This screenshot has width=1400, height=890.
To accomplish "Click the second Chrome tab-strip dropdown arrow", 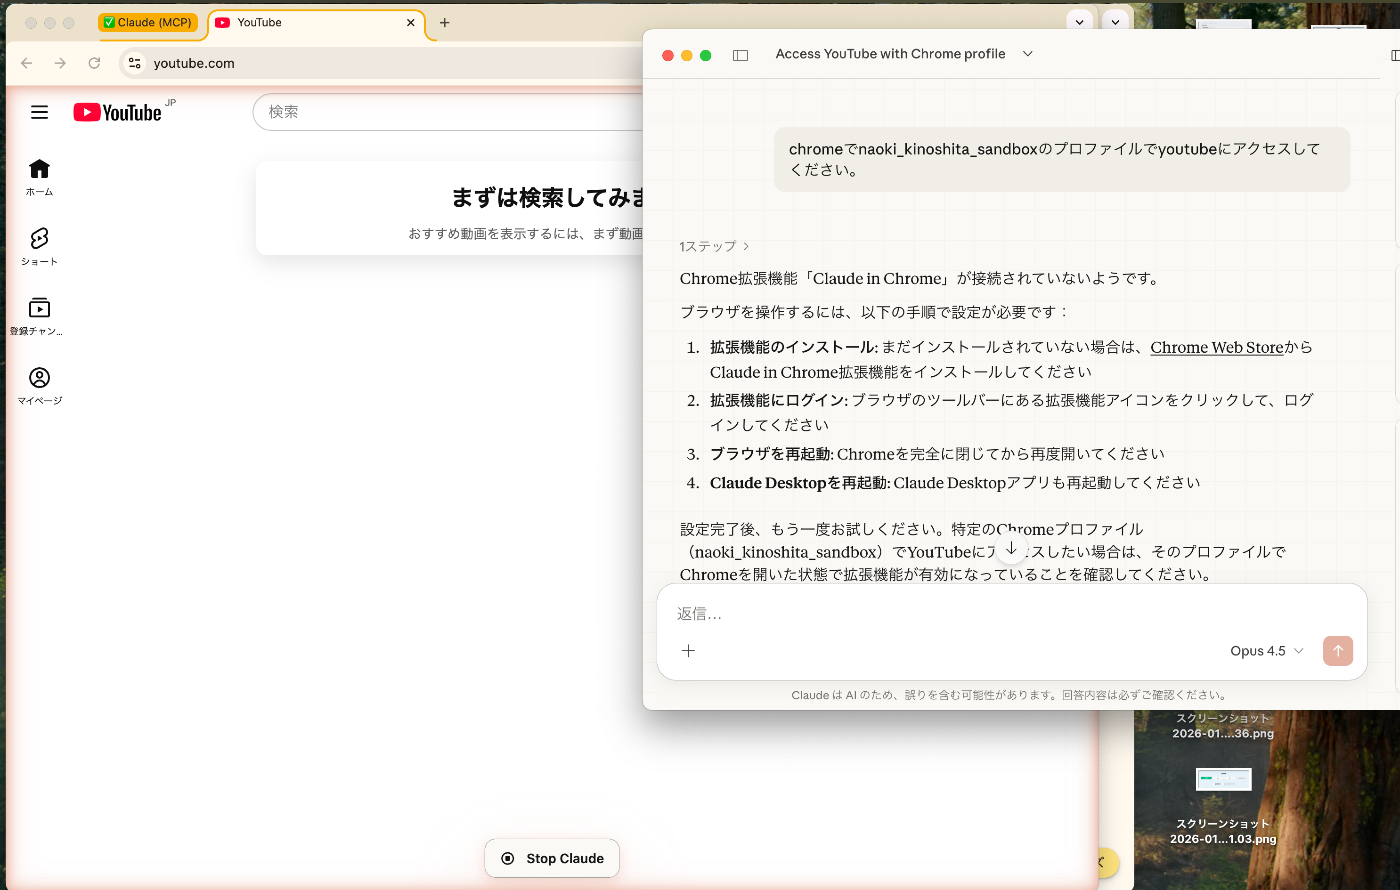I will point(1116,22).
